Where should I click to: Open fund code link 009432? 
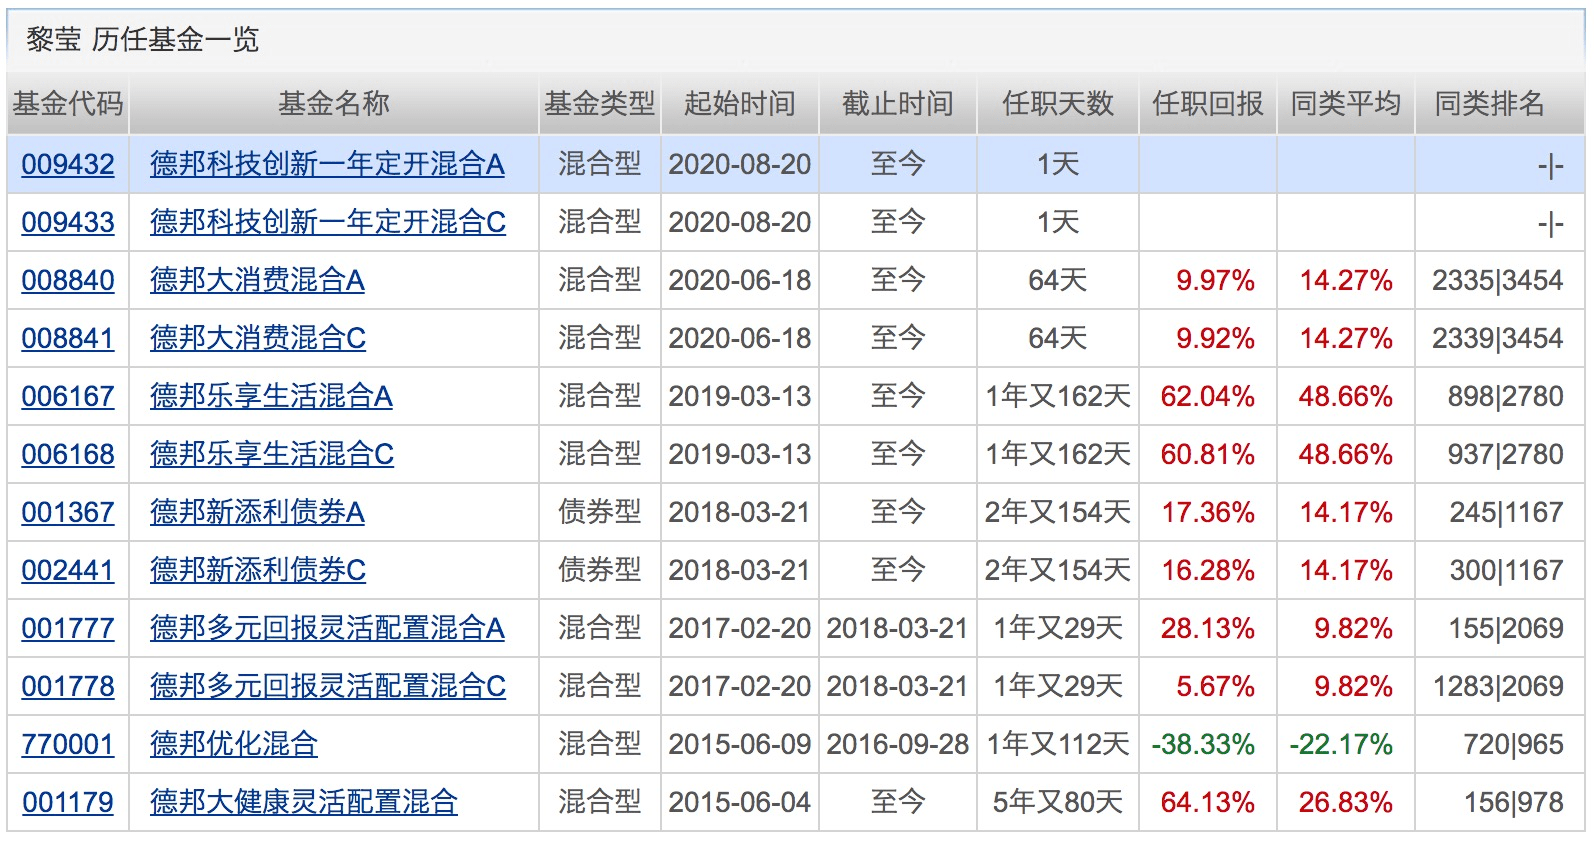(x=68, y=164)
